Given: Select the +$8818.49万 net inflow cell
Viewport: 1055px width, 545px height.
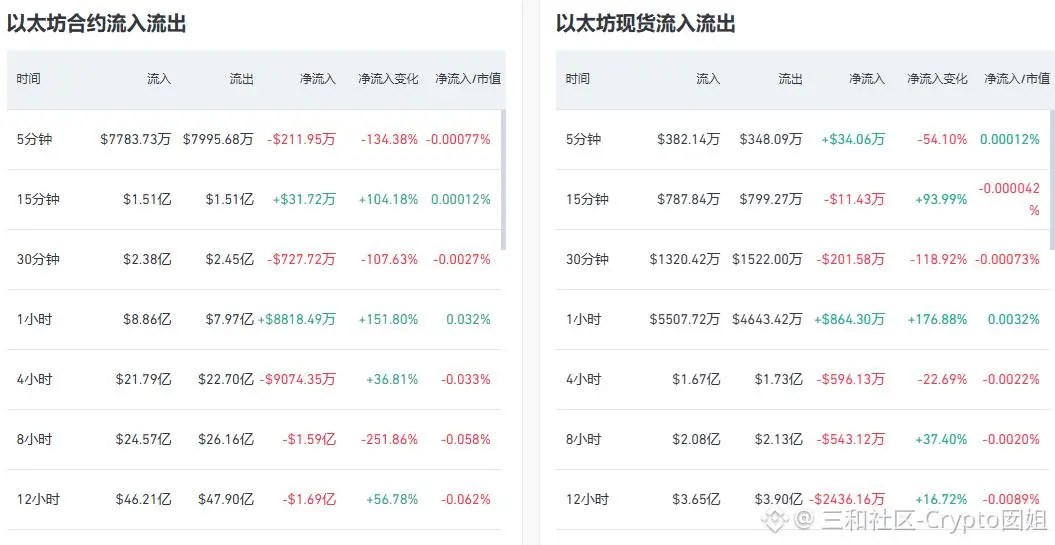Looking at the screenshot, I should [x=297, y=319].
